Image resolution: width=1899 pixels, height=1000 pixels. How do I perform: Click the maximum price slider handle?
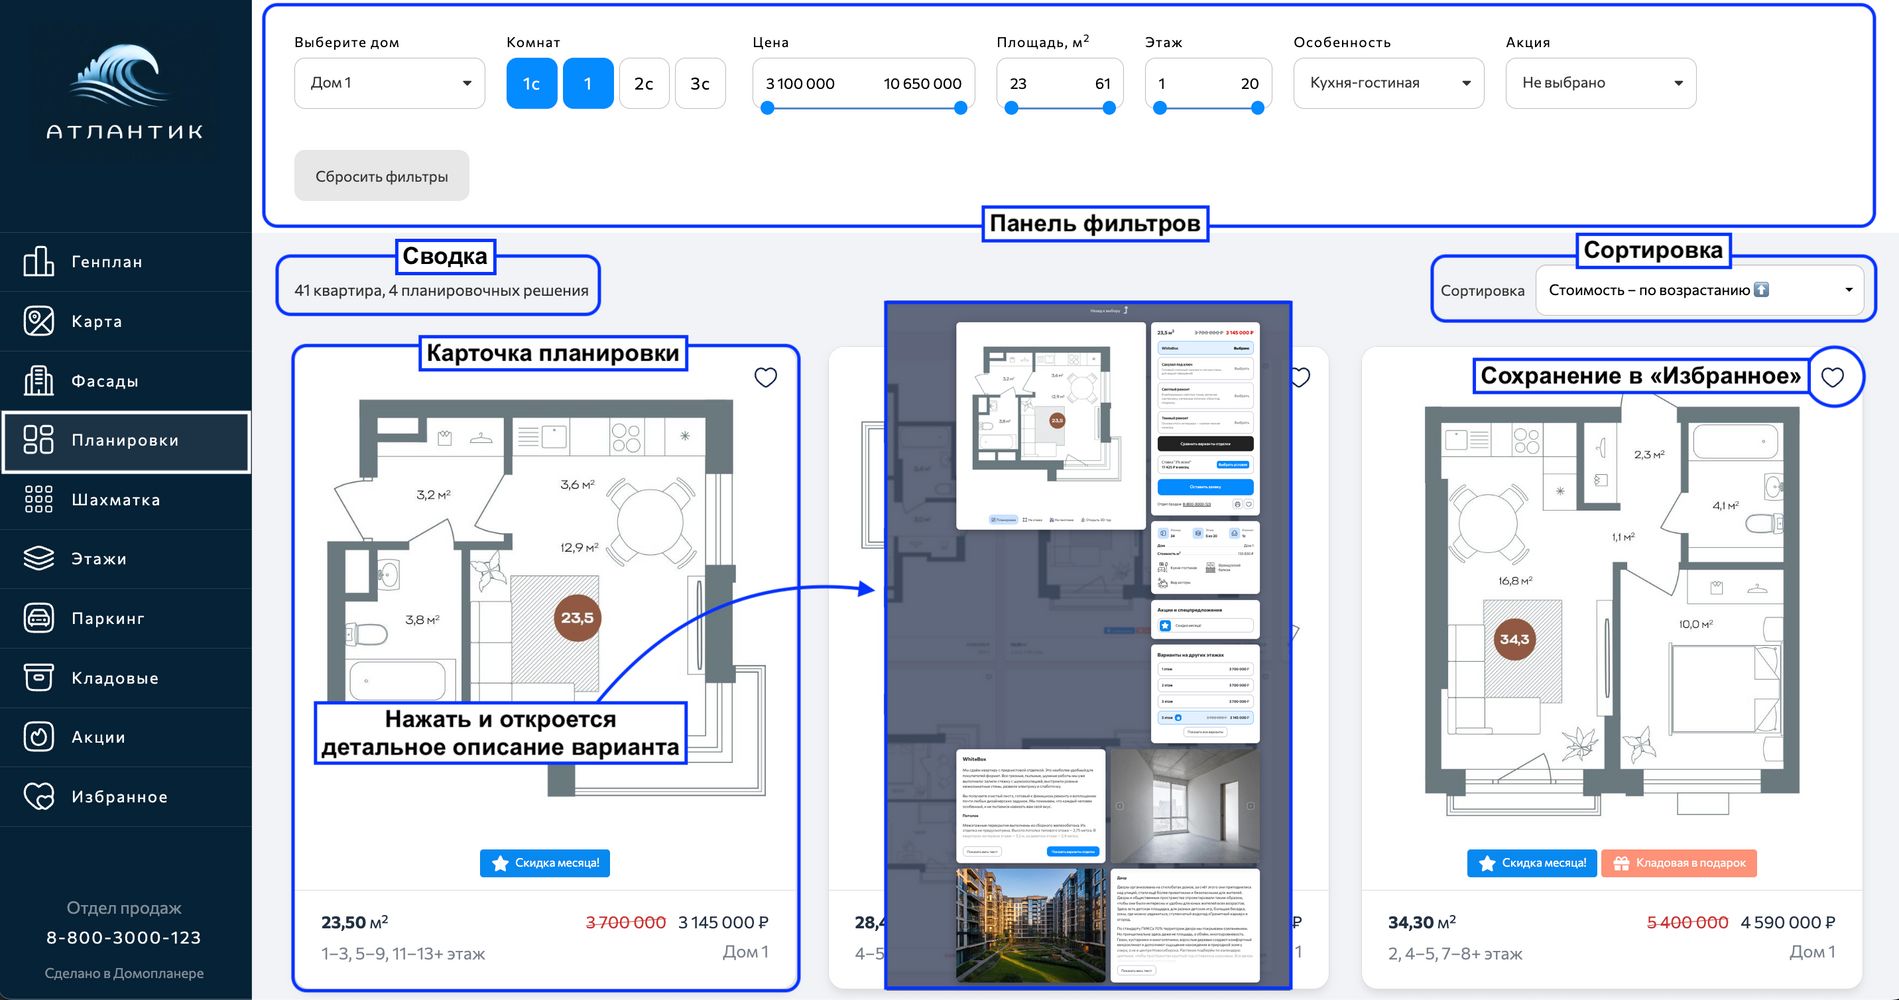[x=961, y=108]
